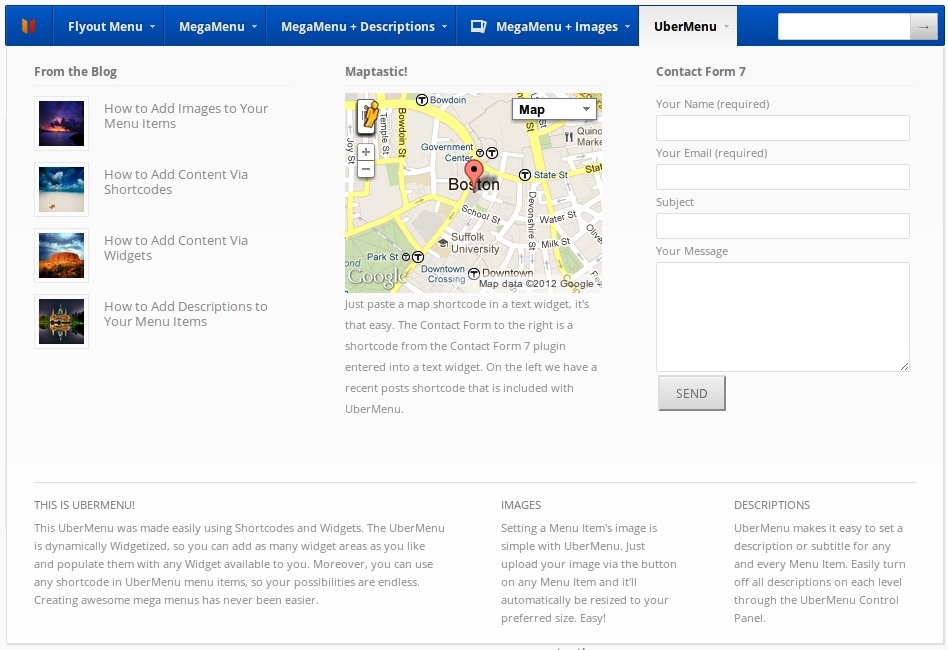Click the 'Map data ©2012 Google' text
The width and height of the screenshot is (948, 650).
[x=536, y=284]
